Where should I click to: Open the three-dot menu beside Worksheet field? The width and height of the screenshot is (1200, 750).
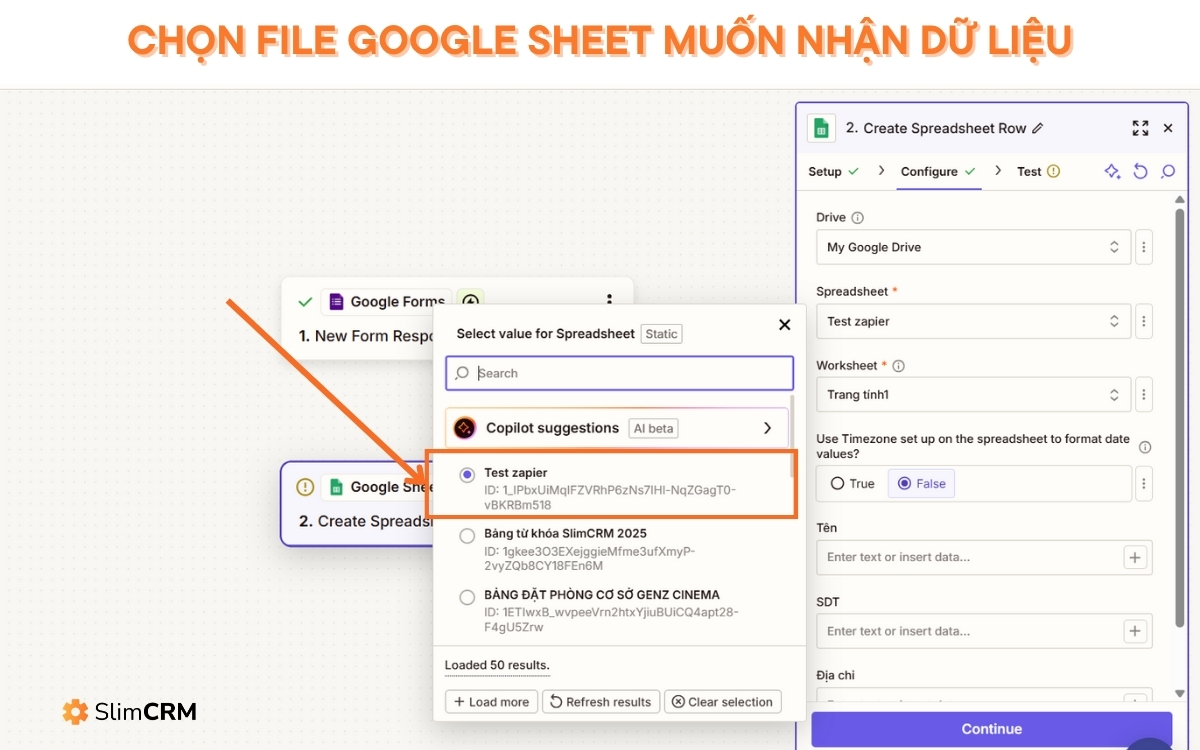(x=1144, y=395)
